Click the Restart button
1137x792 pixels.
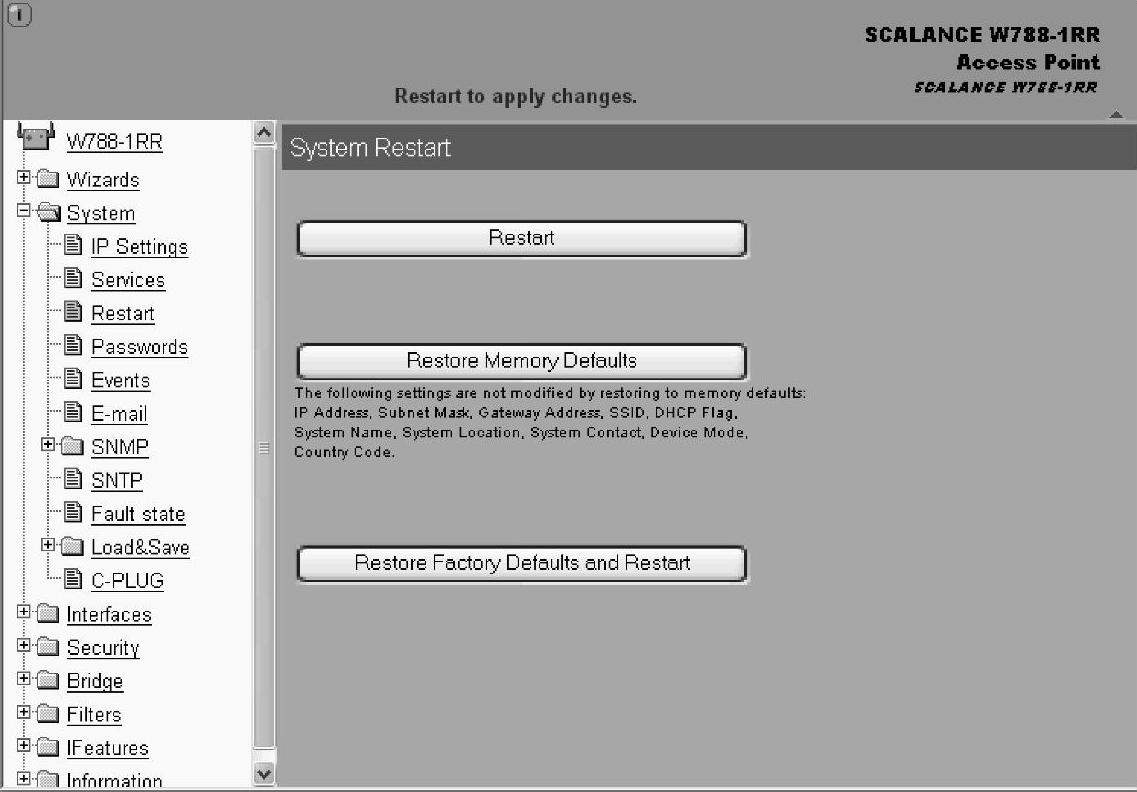pos(521,238)
